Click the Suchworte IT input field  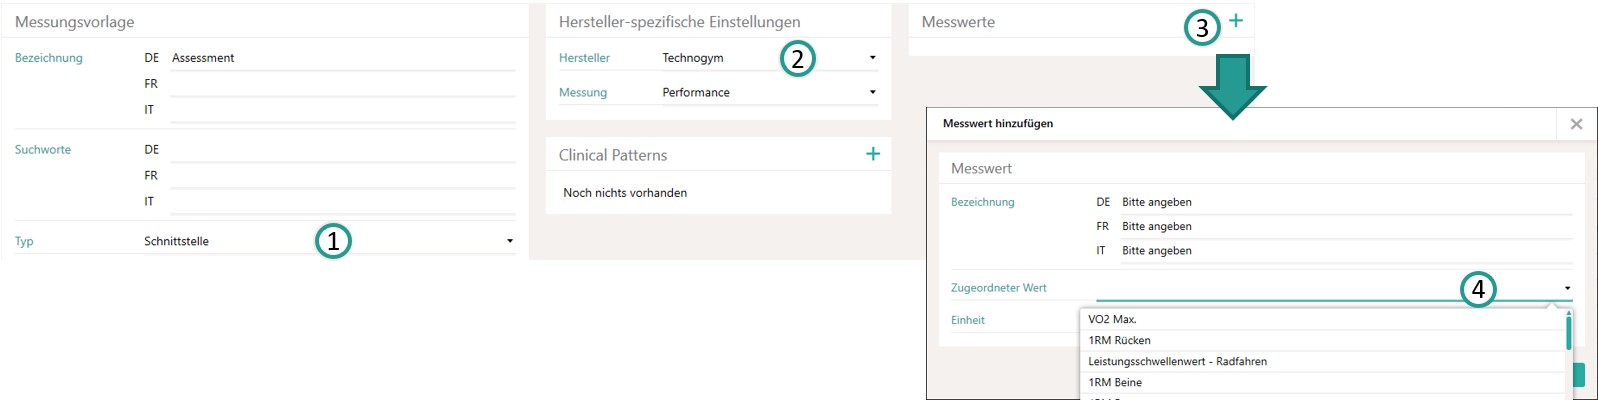343,202
